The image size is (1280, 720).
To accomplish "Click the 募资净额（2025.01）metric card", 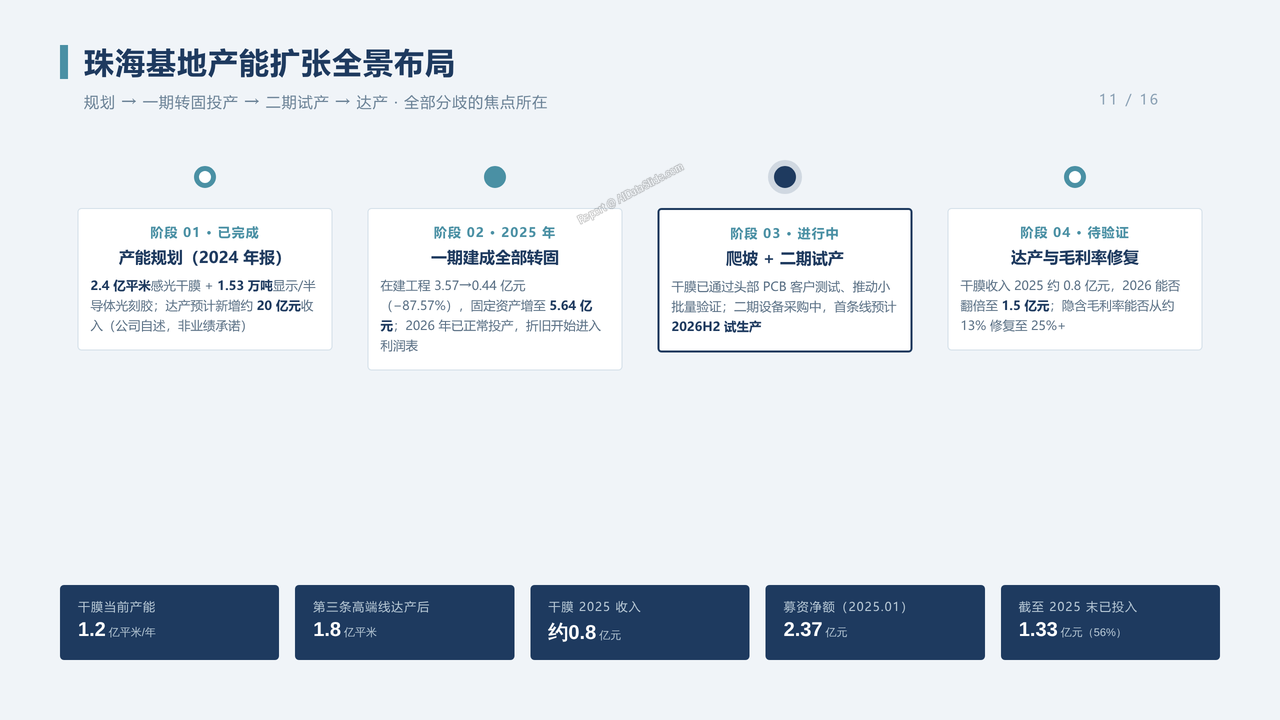I will (x=875, y=622).
